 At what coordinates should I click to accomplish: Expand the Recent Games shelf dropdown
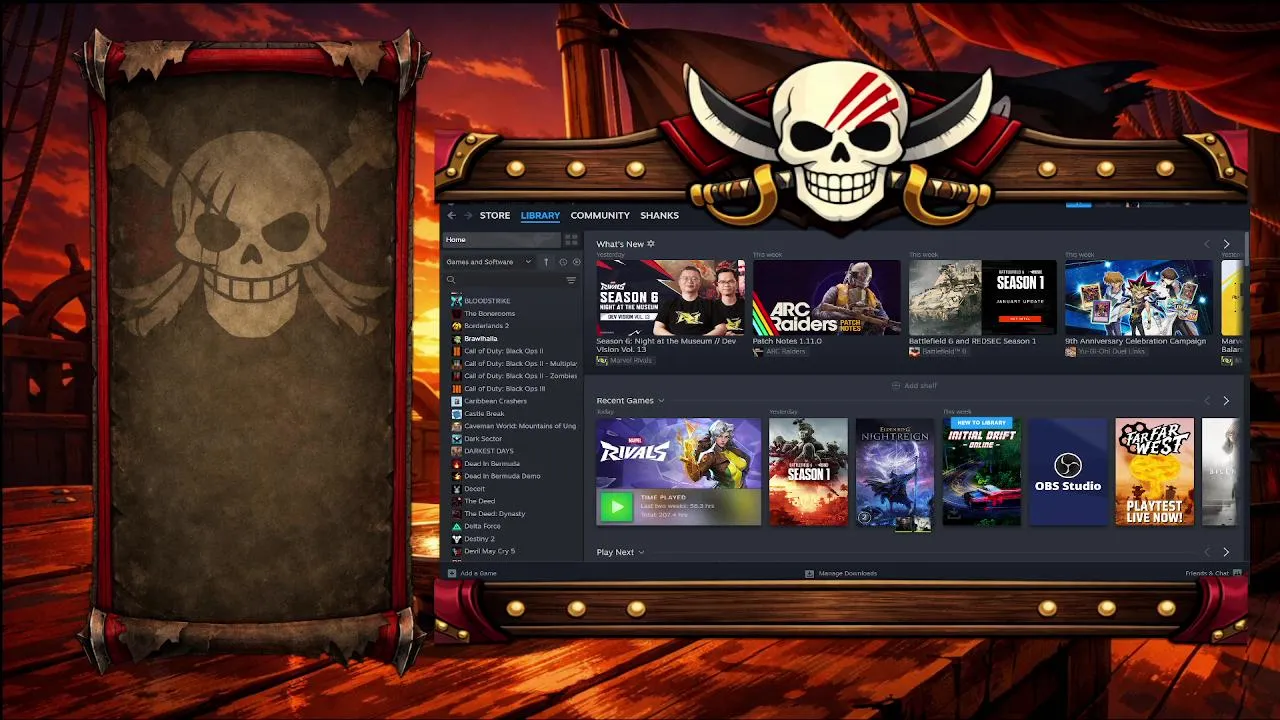tap(661, 401)
